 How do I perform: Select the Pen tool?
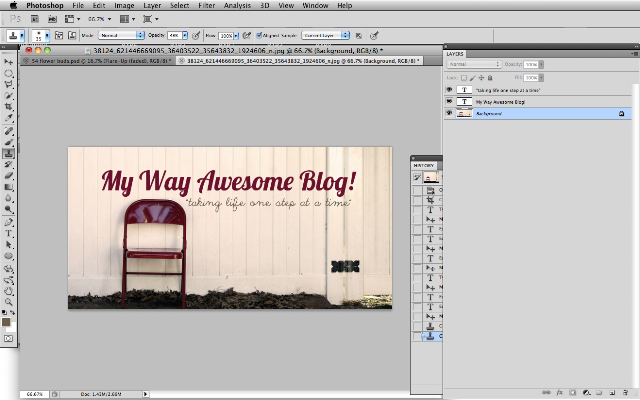pos(8,222)
